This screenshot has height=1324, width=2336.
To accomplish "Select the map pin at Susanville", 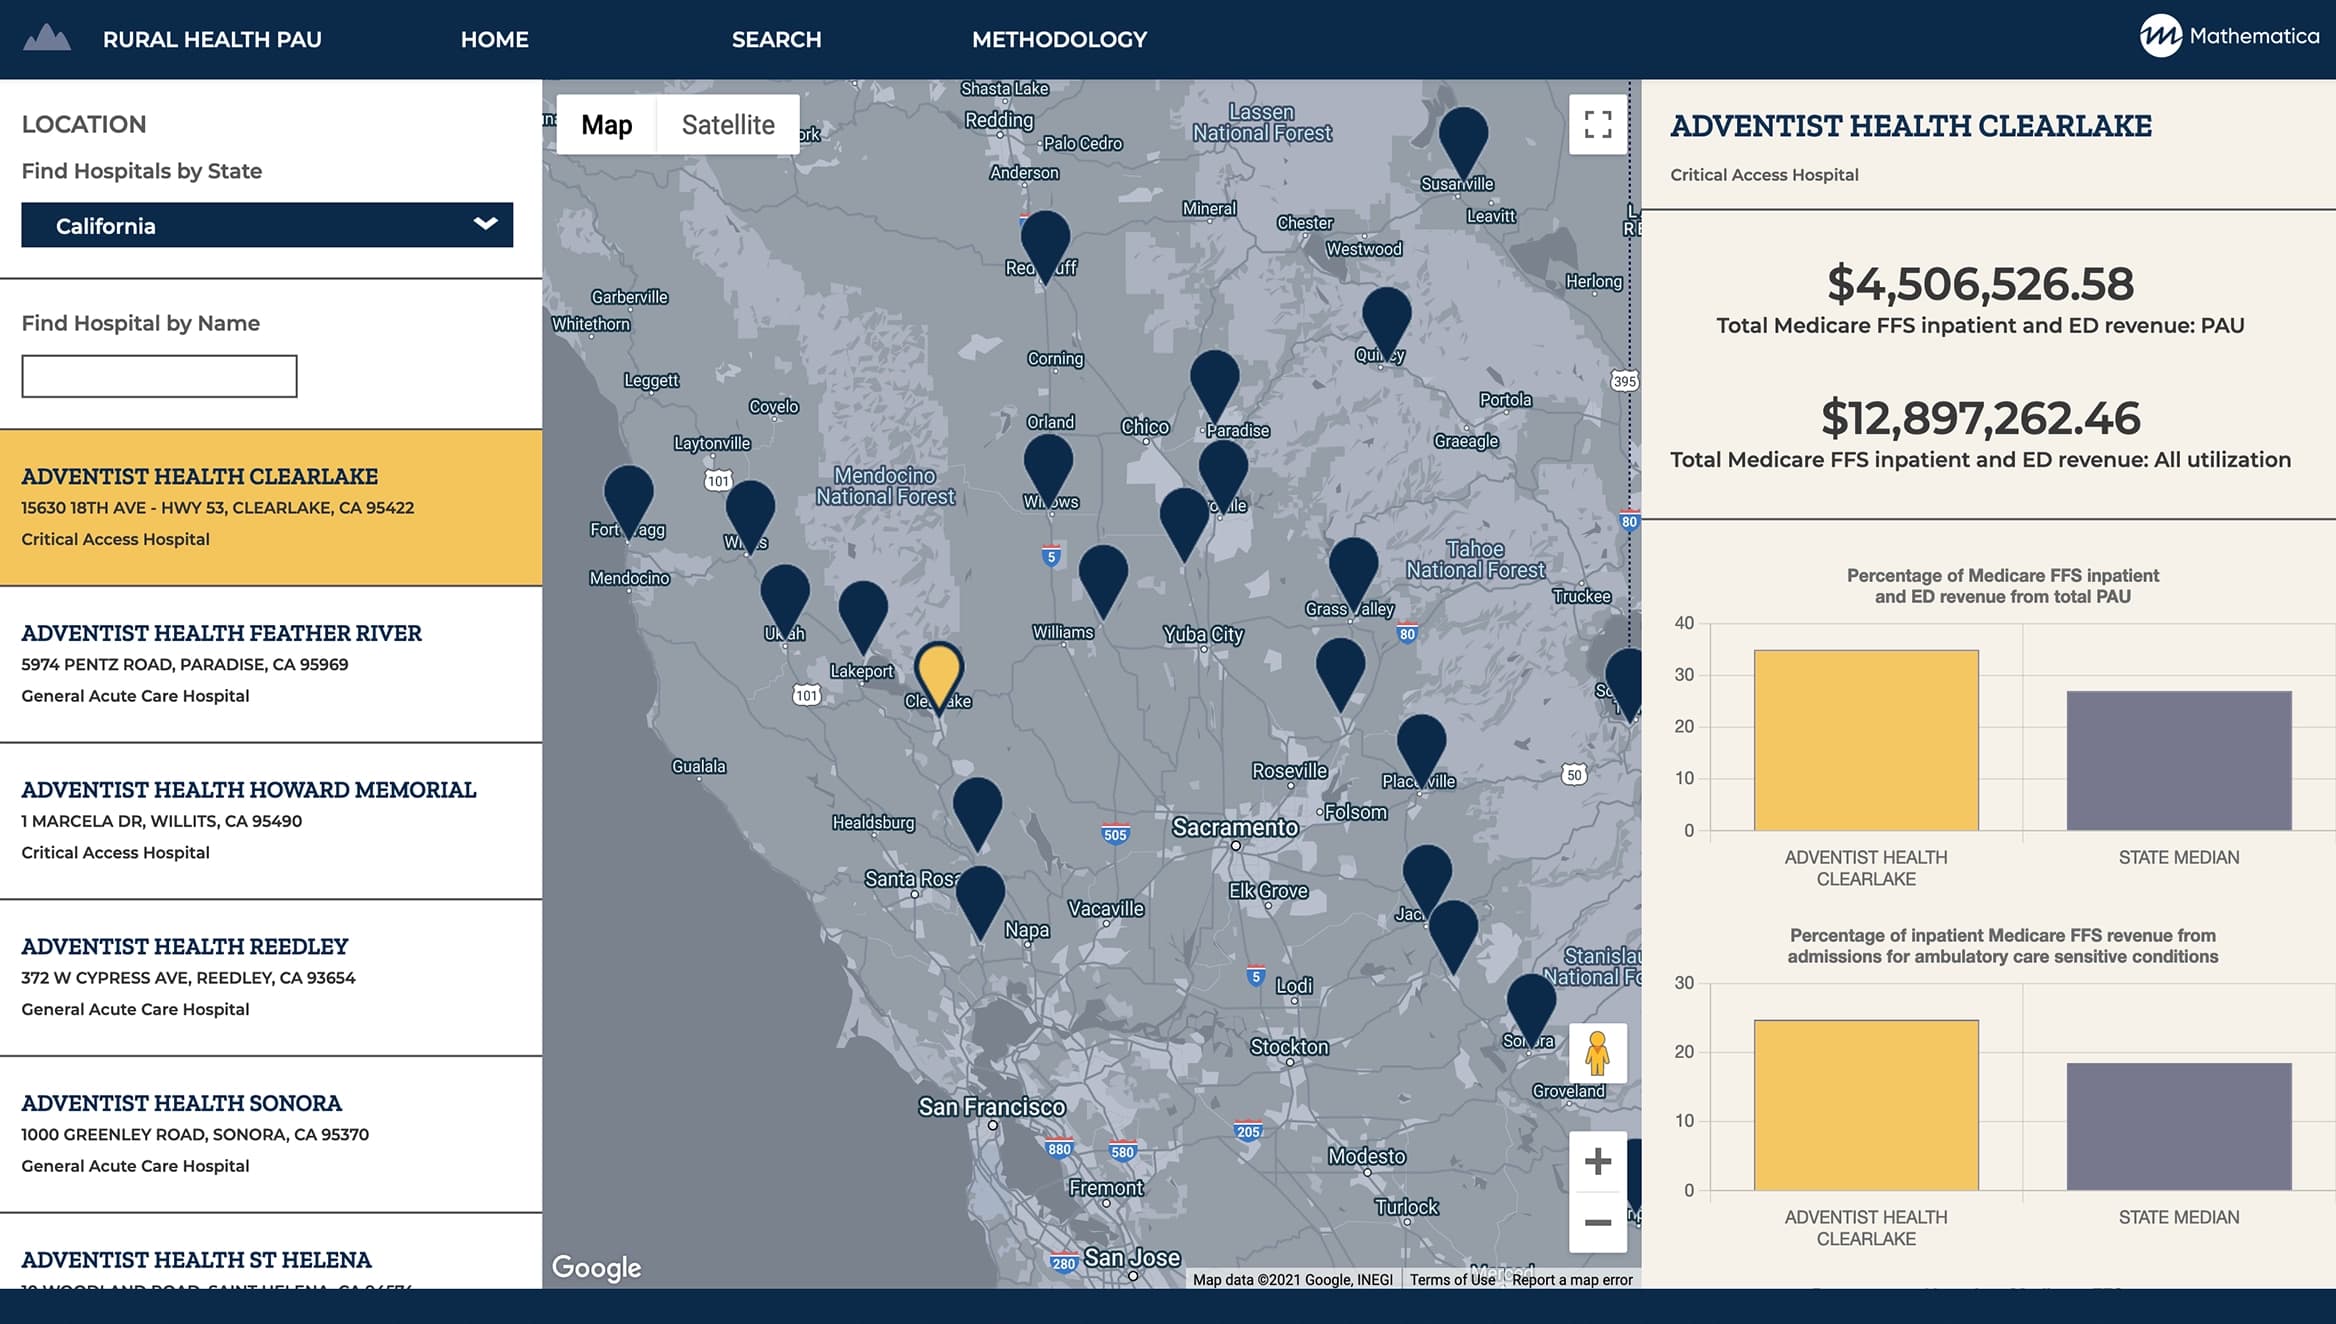I will pos(1463,140).
